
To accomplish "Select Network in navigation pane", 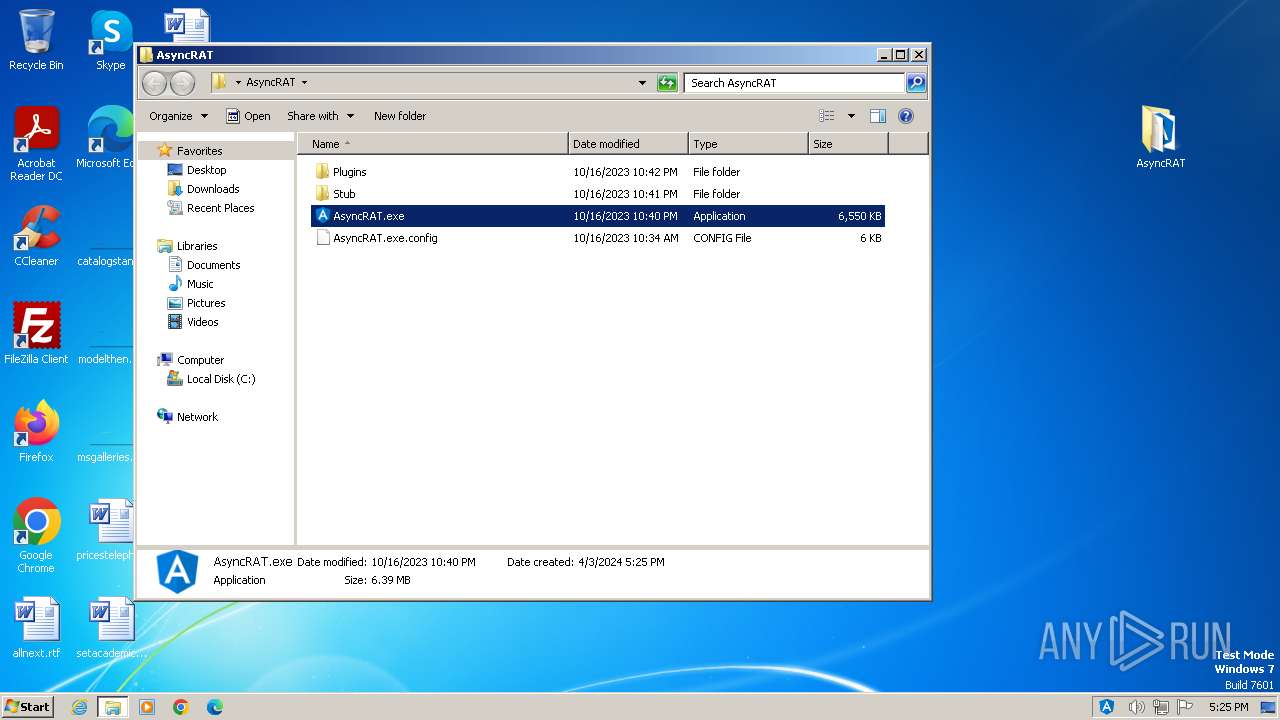I will click(x=197, y=417).
